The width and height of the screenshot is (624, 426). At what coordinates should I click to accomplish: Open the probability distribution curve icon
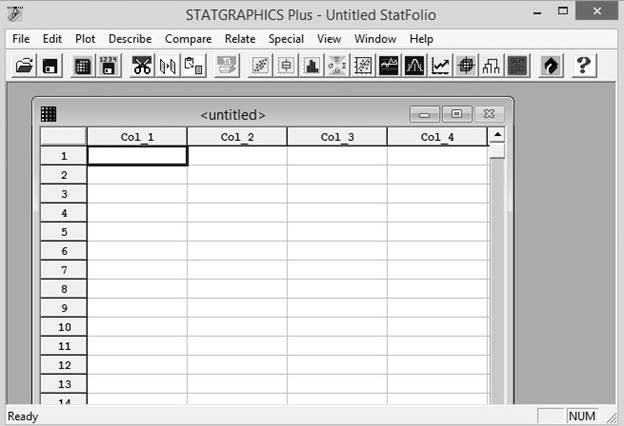click(x=414, y=65)
